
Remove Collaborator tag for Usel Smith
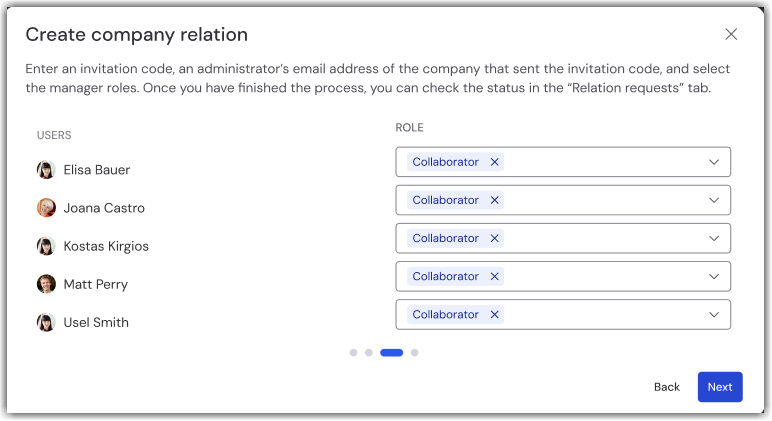[x=495, y=314]
